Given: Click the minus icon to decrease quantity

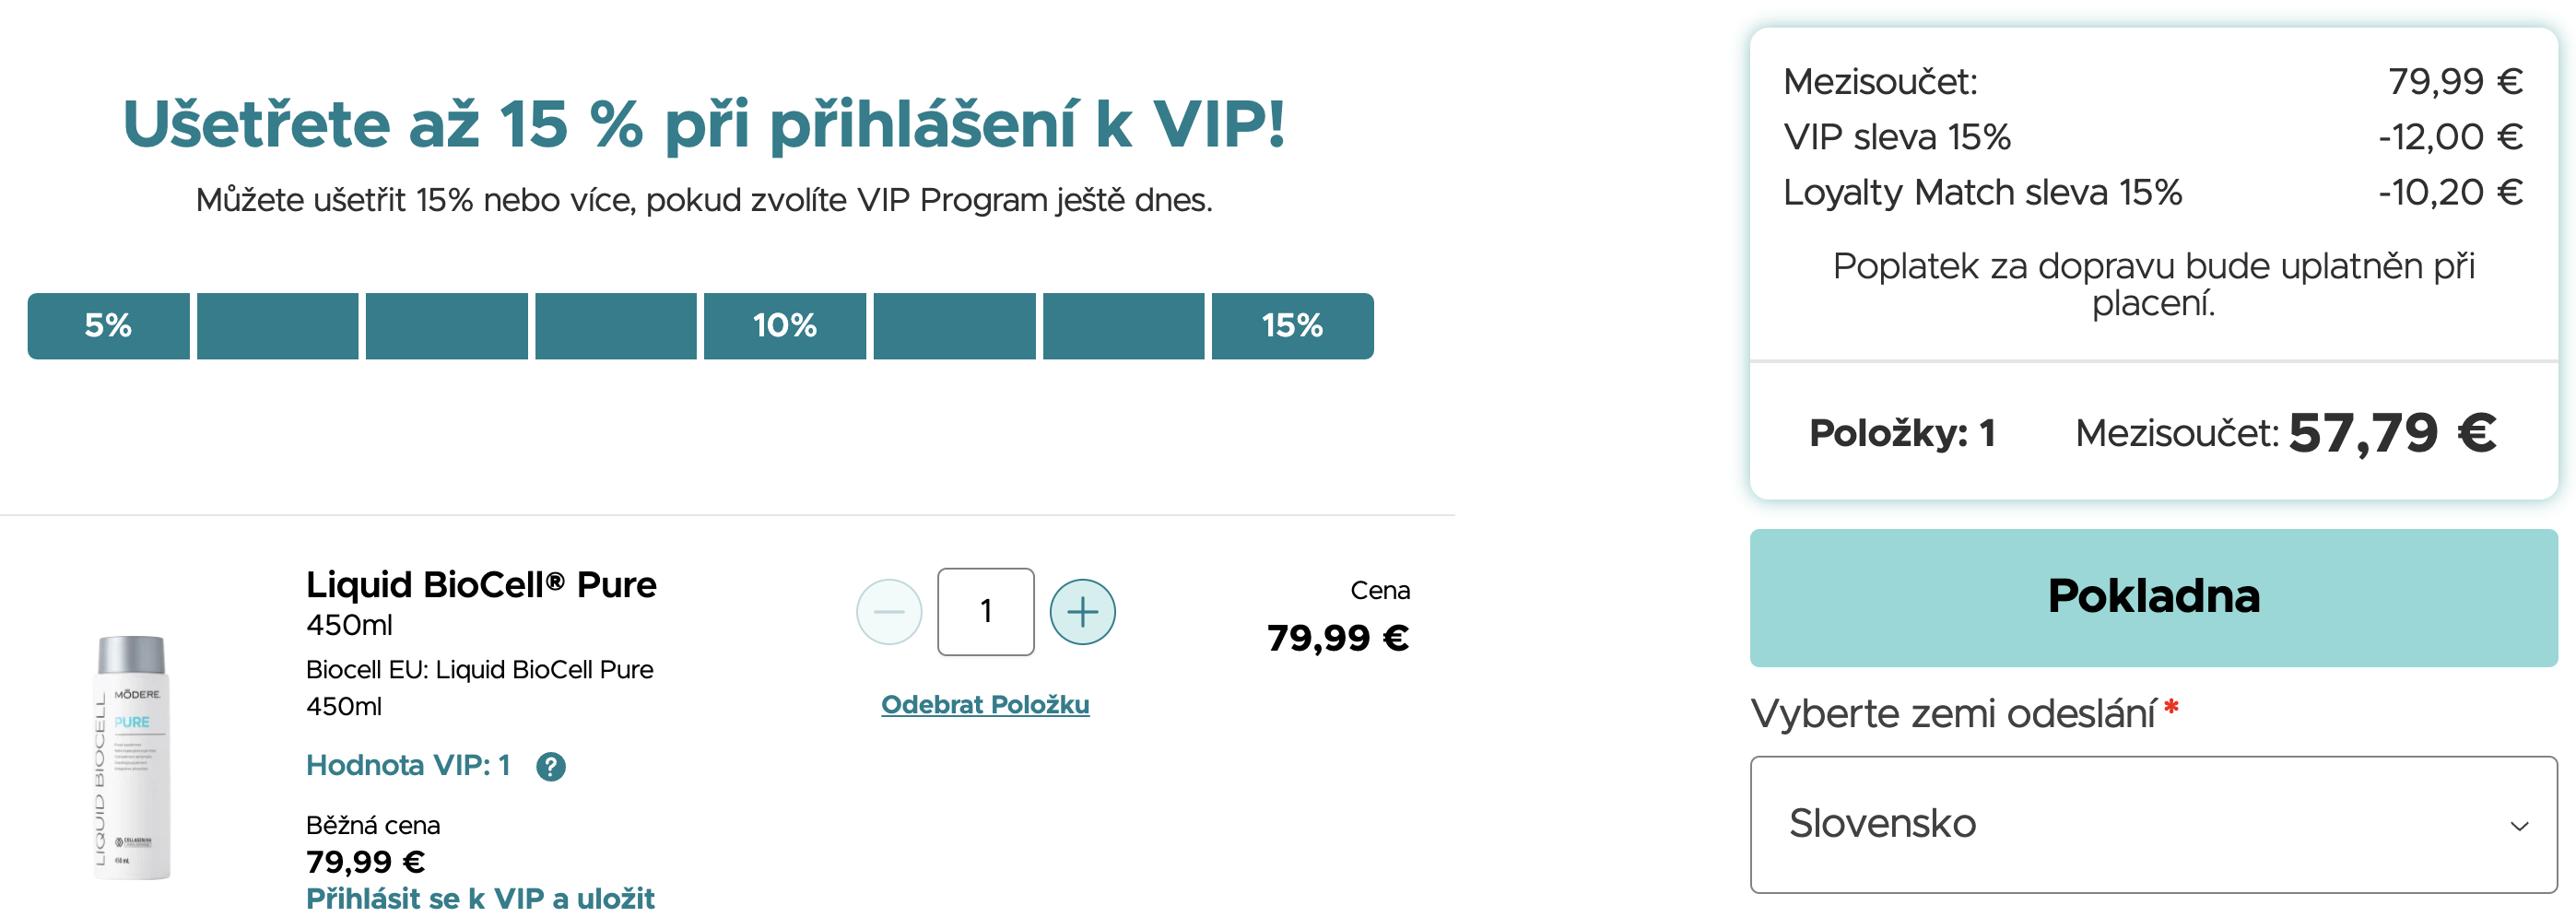Looking at the screenshot, I should tap(889, 611).
